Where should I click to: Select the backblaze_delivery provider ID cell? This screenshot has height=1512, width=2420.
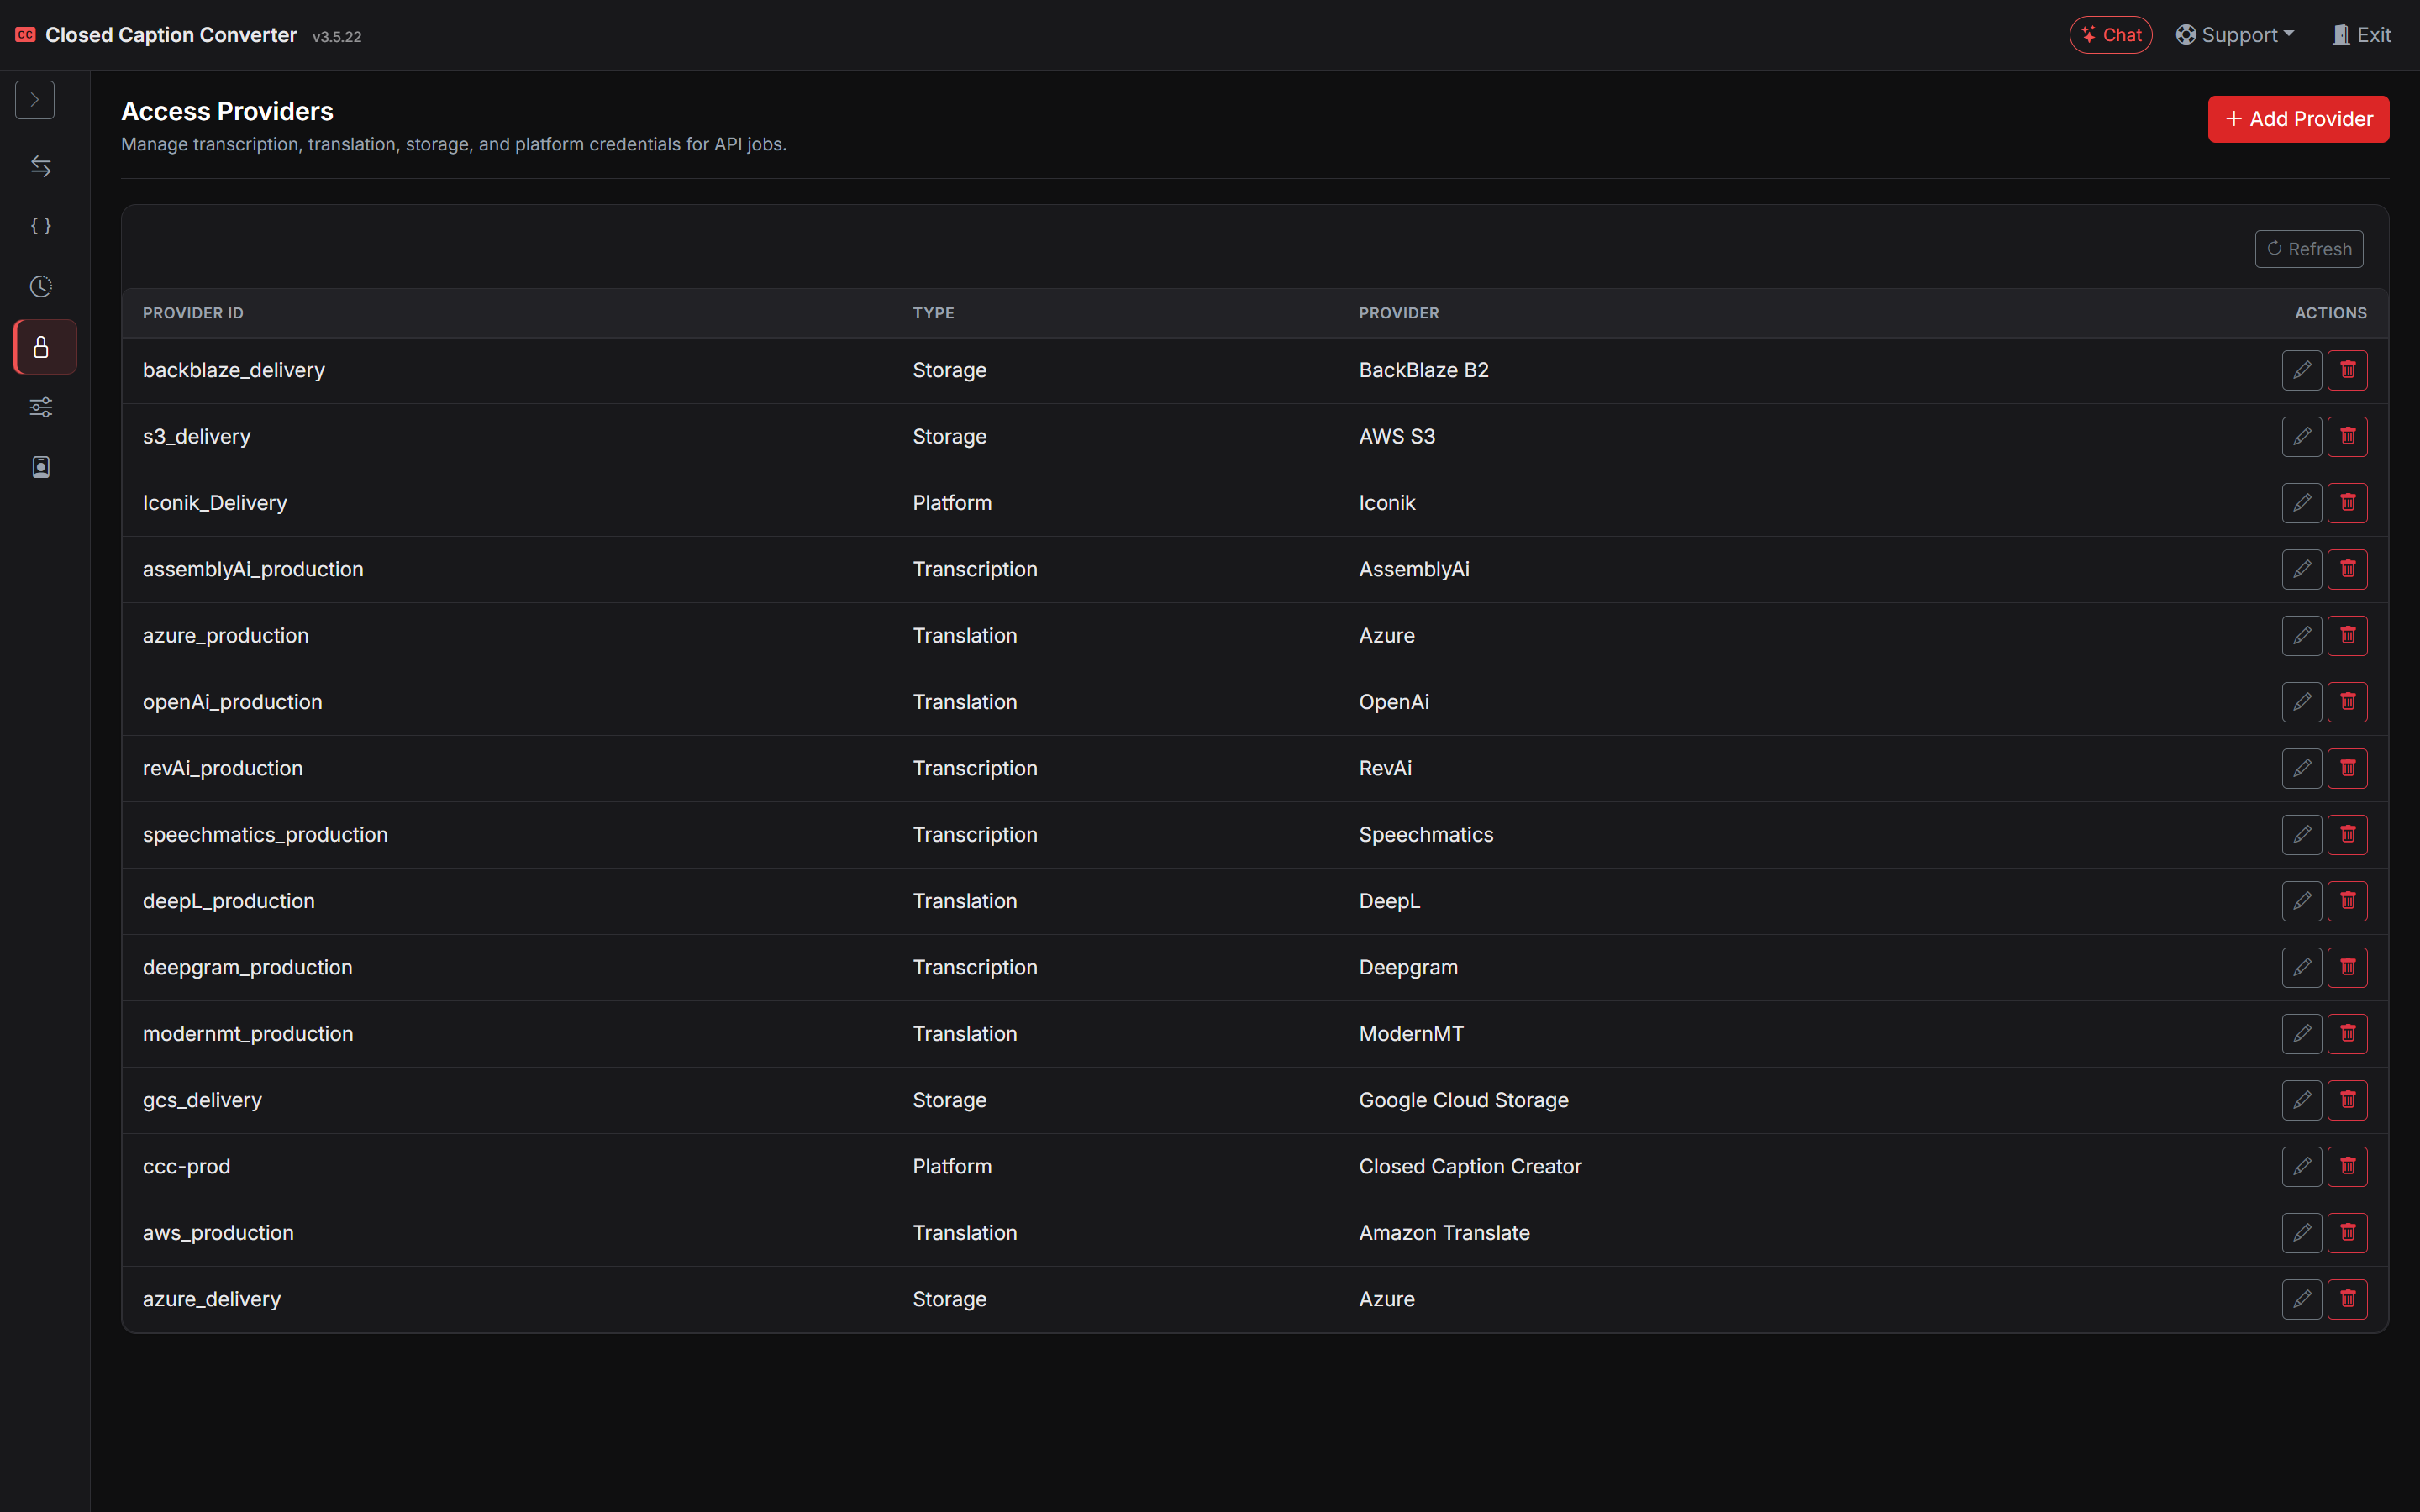coord(234,370)
